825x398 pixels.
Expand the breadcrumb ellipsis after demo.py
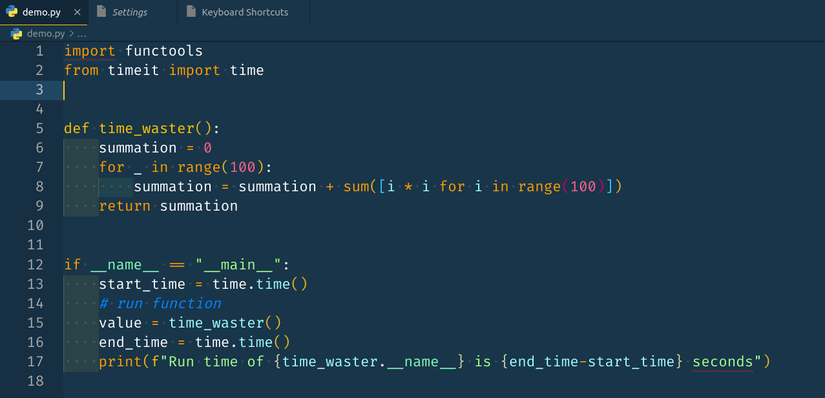[x=82, y=34]
